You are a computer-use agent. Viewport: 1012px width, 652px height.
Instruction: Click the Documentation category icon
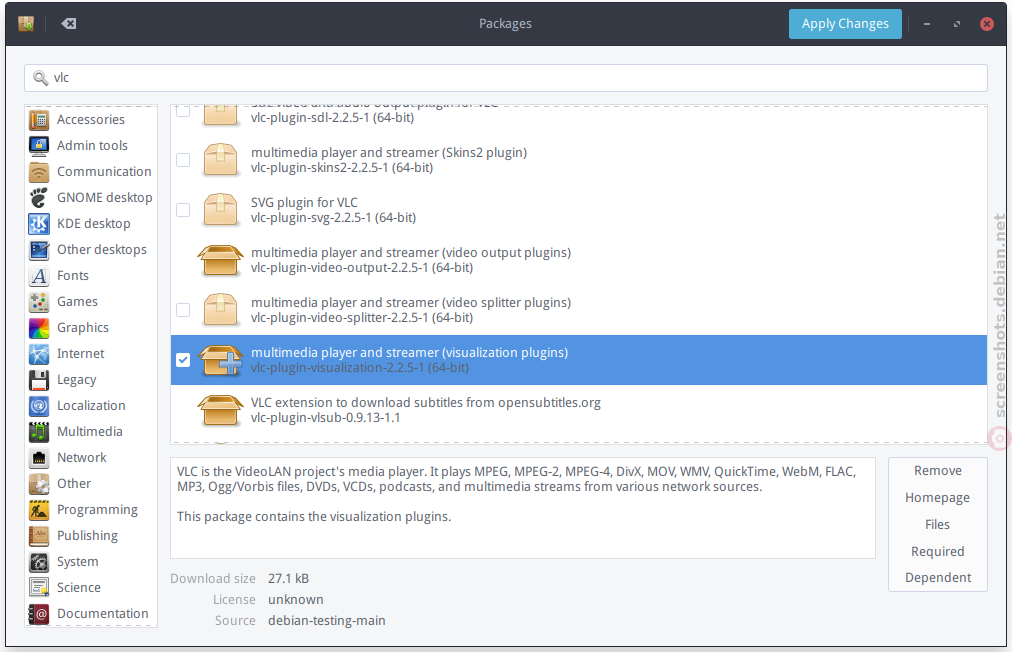pyautogui.click(x=39, y=614)
